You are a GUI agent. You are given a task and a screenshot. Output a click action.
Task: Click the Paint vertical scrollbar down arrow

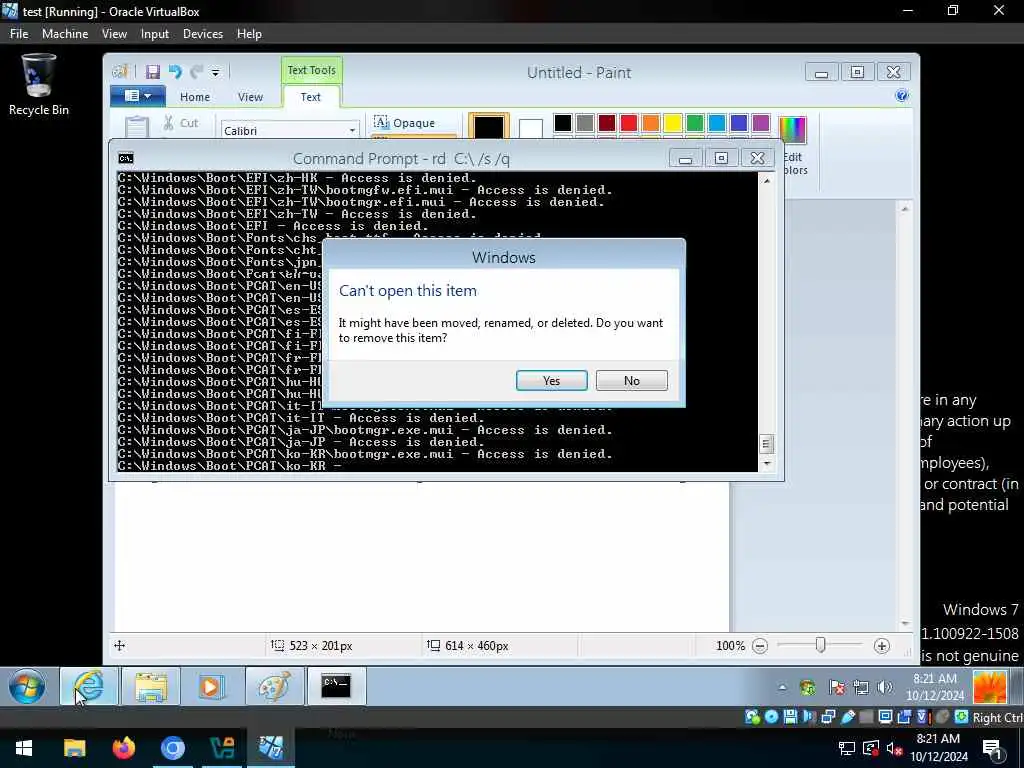(x=904, y=624)
